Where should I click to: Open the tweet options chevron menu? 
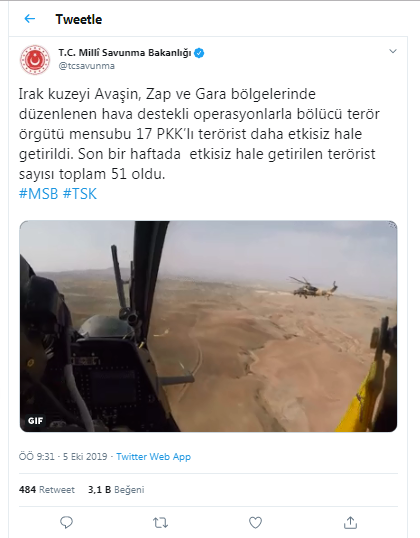[x=393, y=51]
